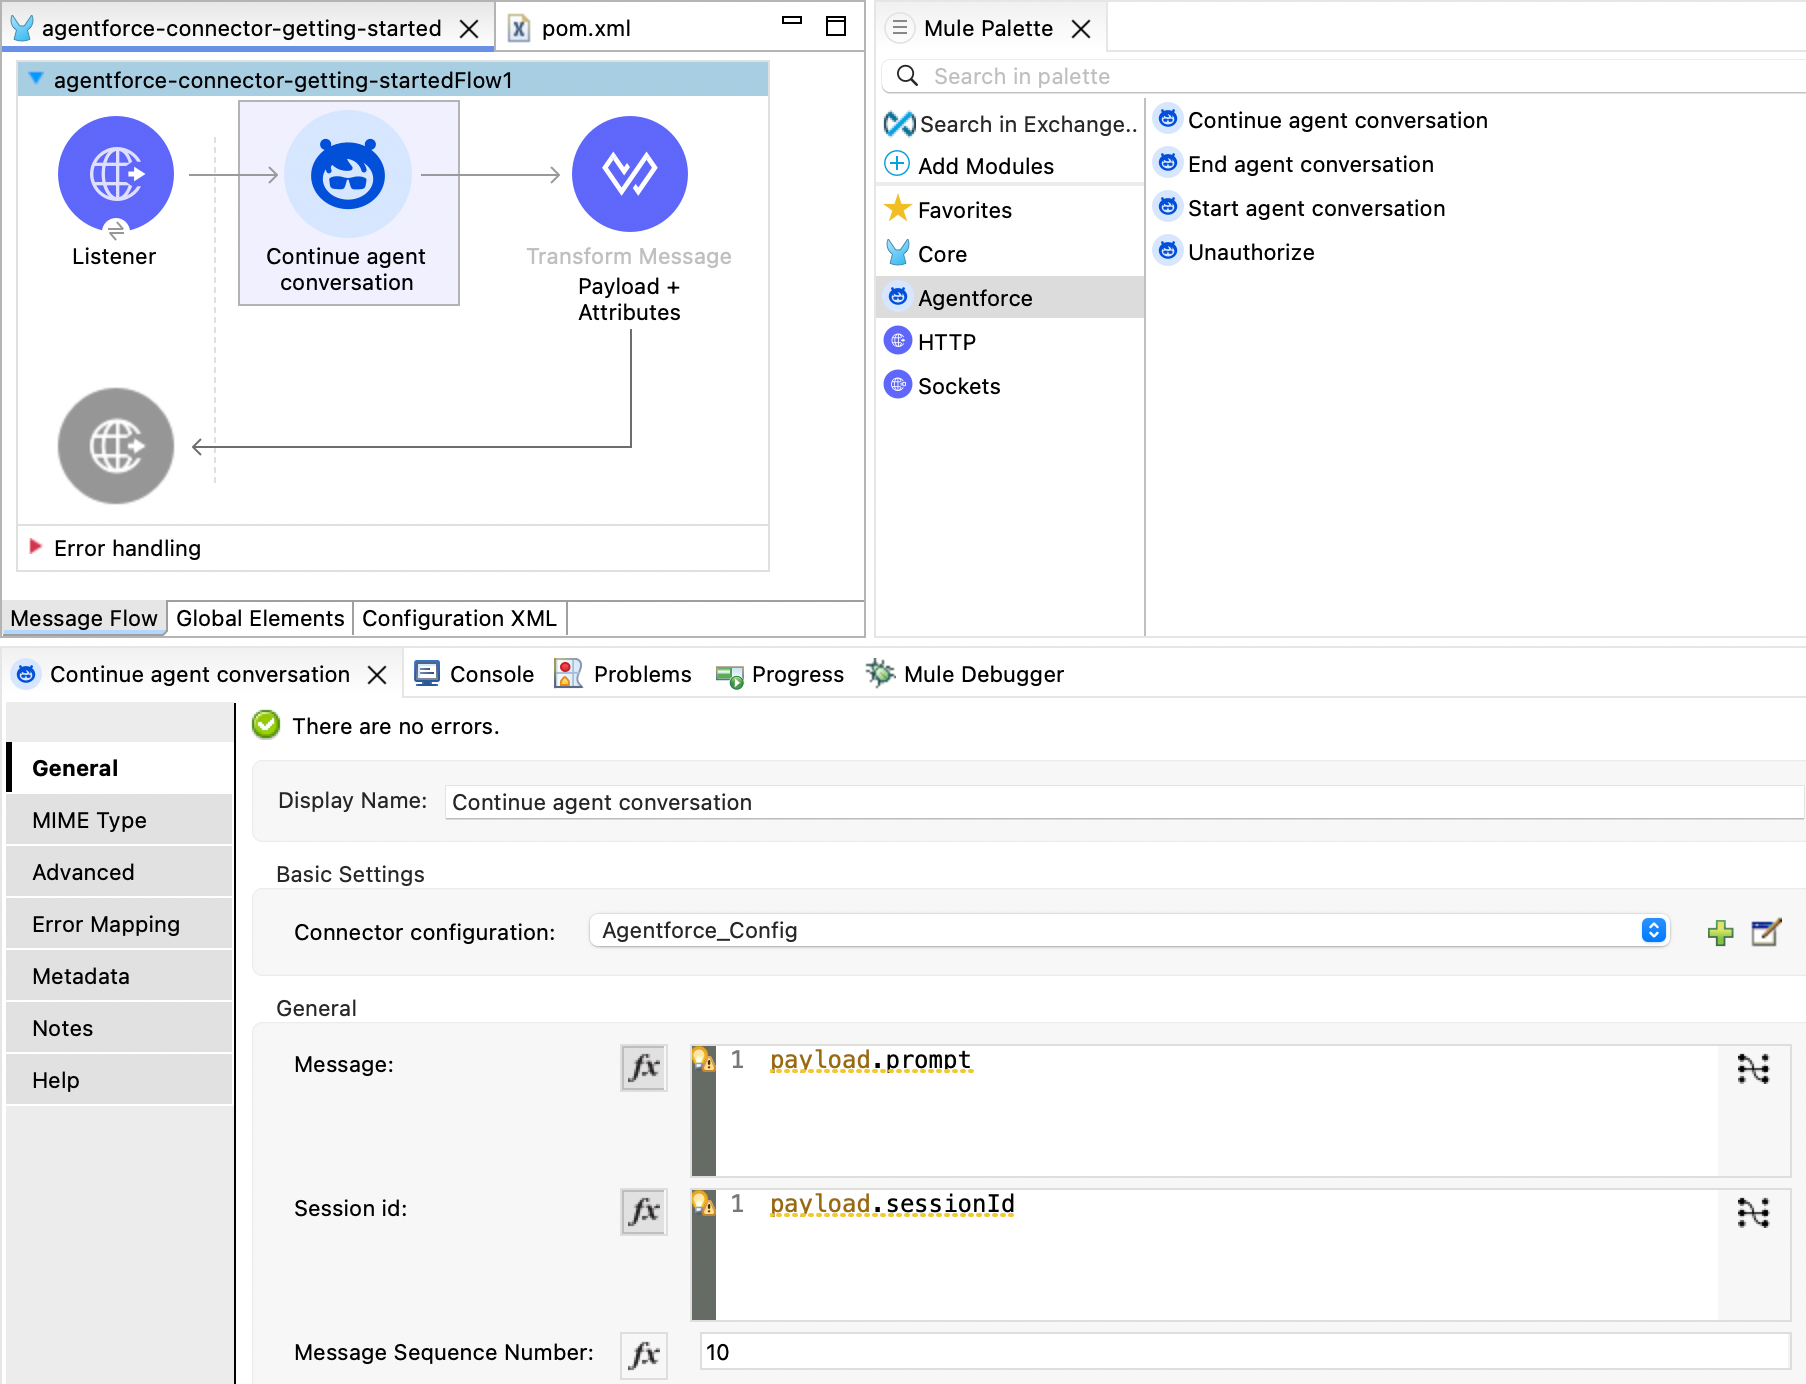The width and height of the screenshot is (1806, 1384).
Task: Select the HTTP palette category
Action: click(x=1010, y=342)
